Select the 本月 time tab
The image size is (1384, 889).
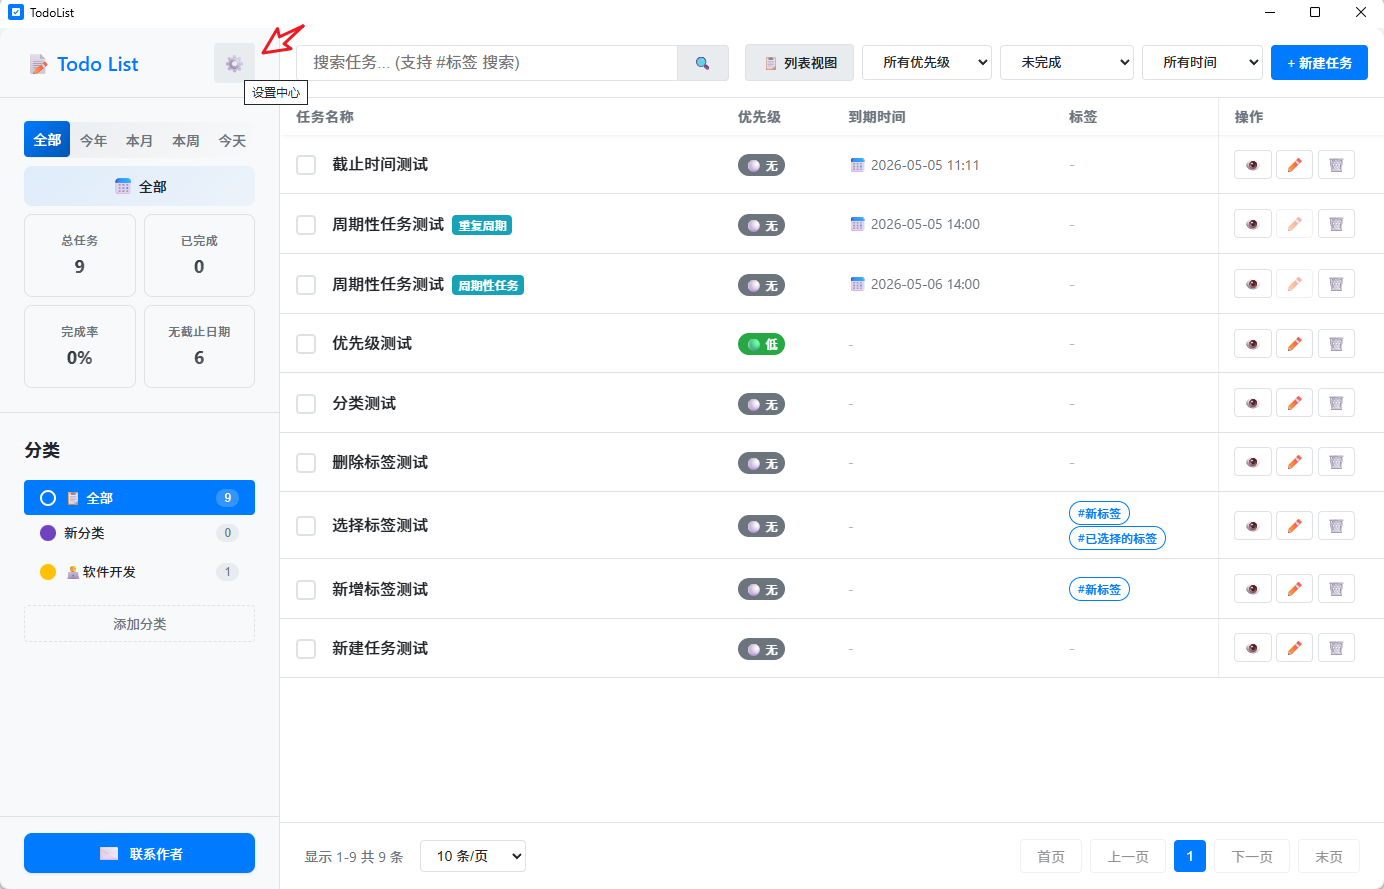point(139,140)
